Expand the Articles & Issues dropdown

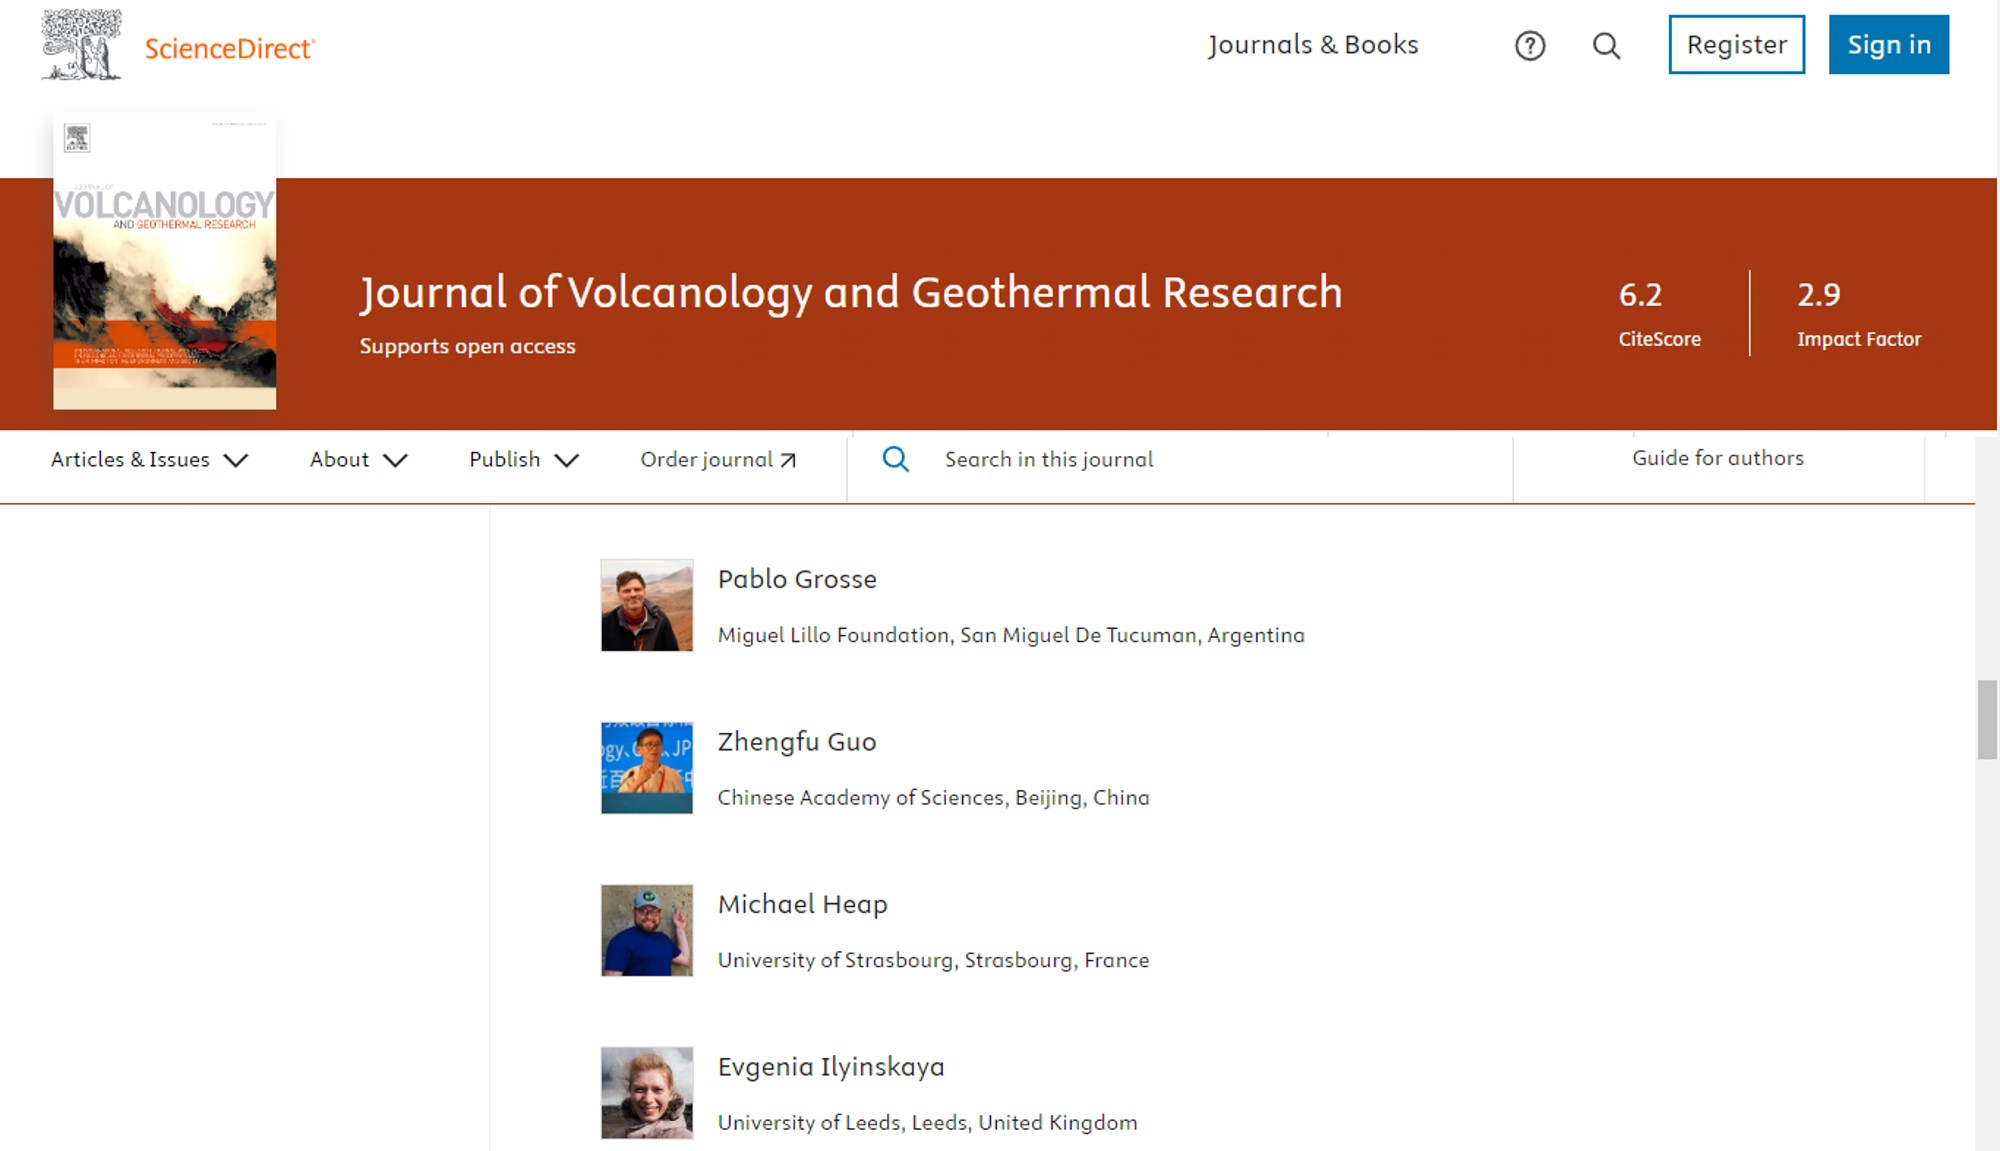tap(149, 460)
